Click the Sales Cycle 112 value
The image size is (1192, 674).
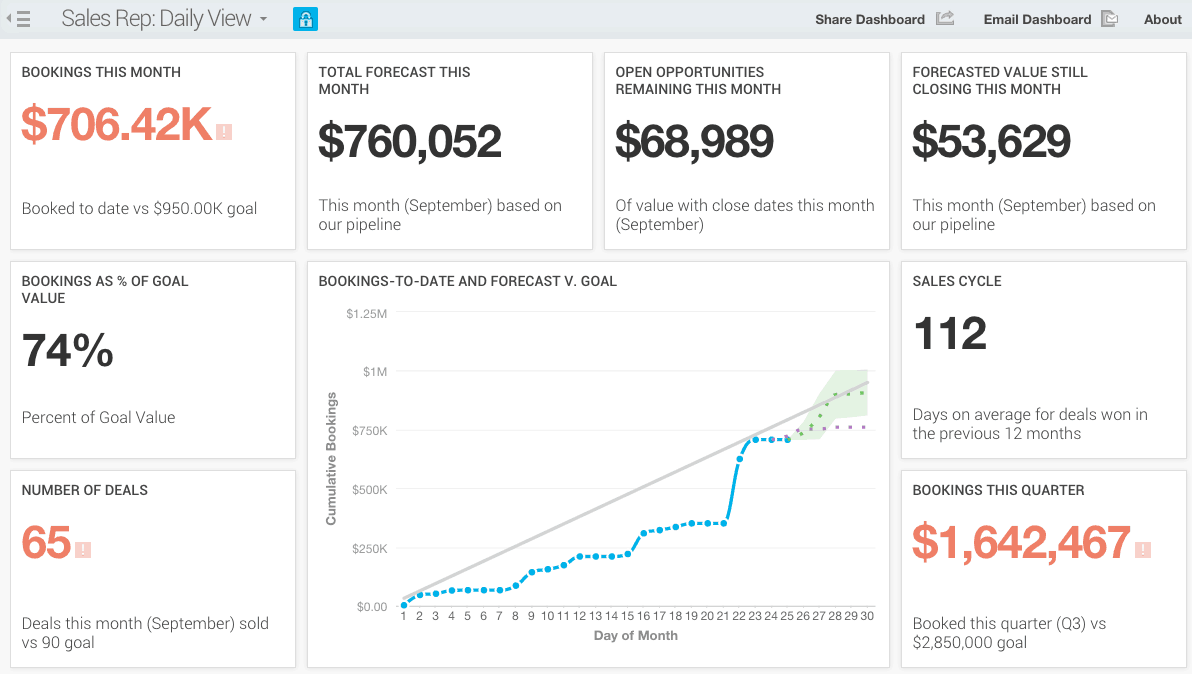click(950, 333)
